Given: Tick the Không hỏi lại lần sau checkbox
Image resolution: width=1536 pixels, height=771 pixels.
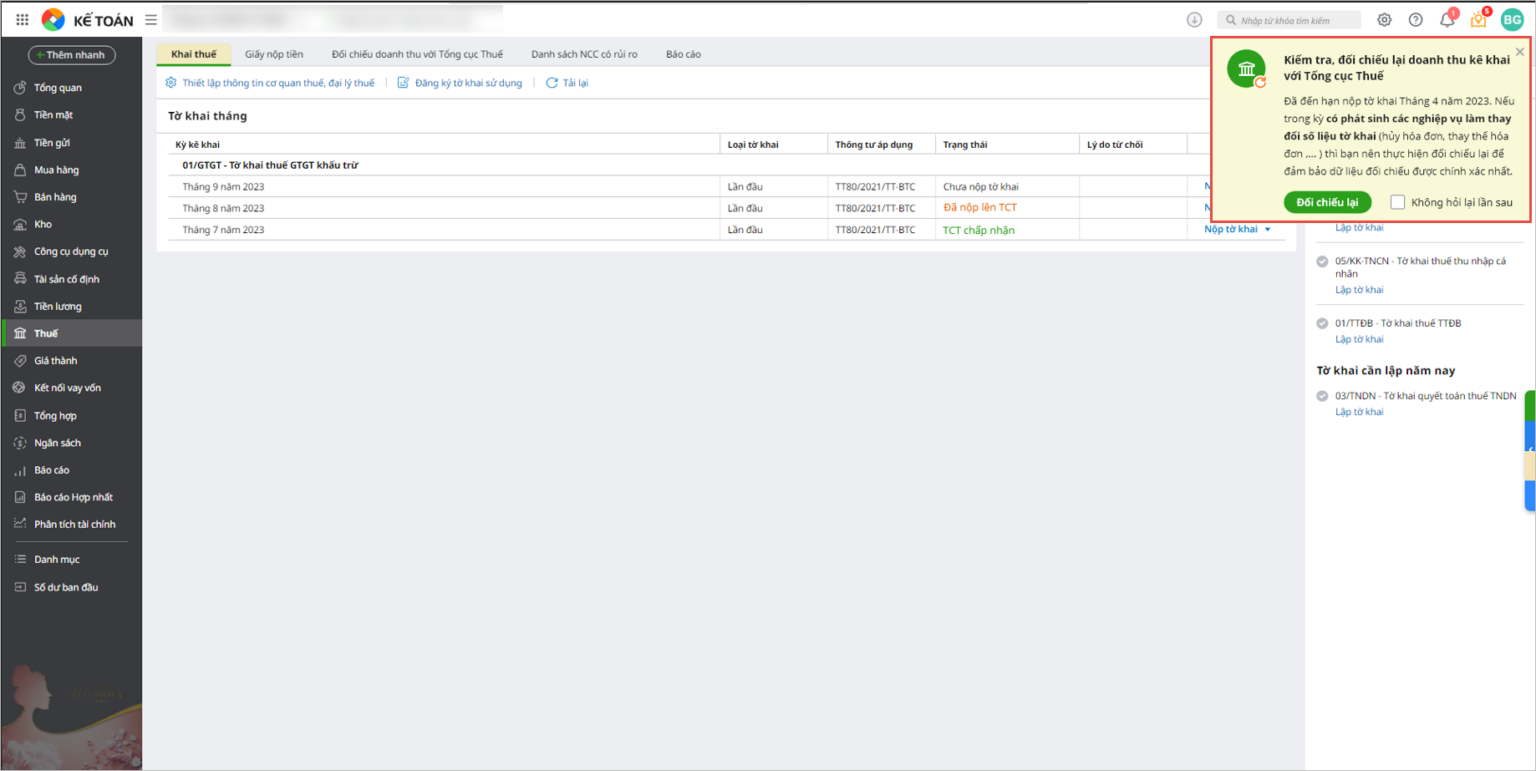Looking at the screenshot, I should (x=1398, y=202).
